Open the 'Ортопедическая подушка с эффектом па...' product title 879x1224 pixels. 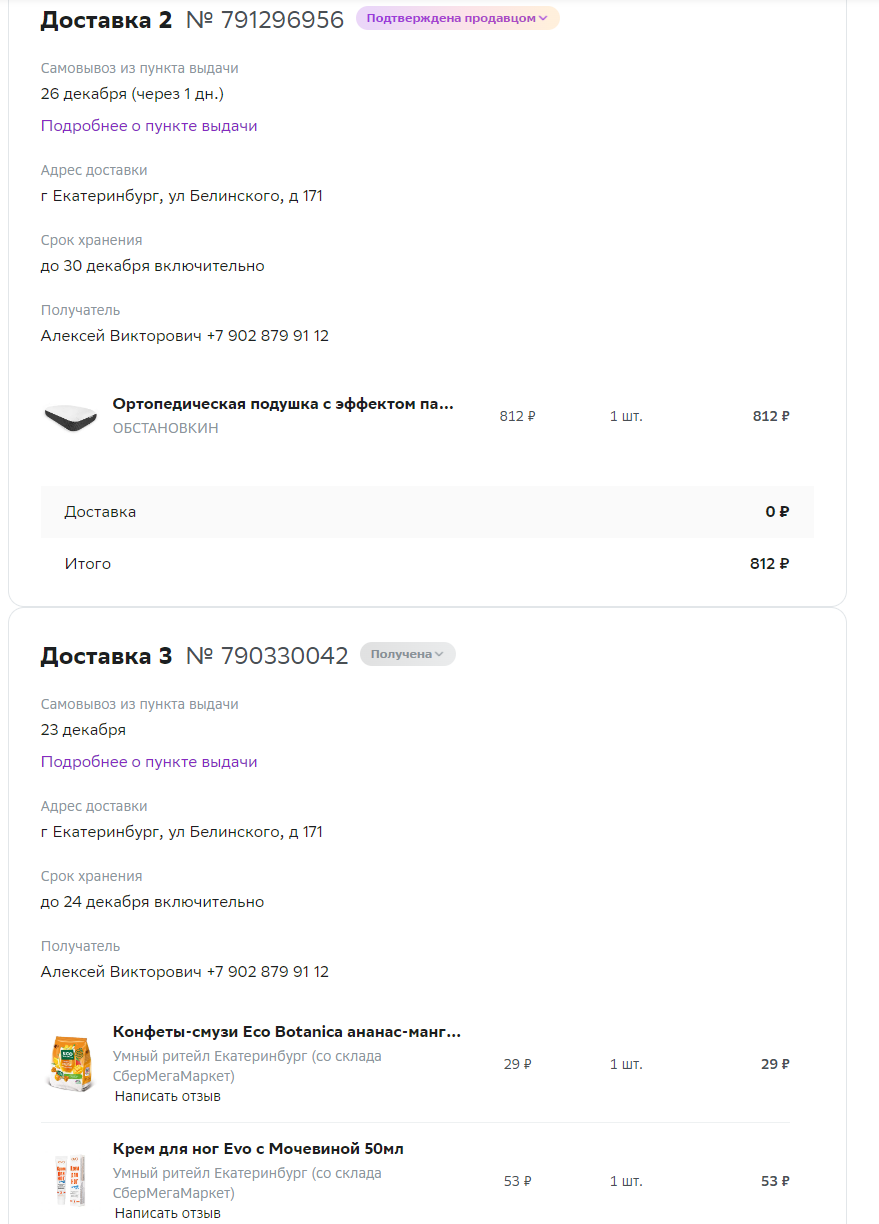click(283, 404)
